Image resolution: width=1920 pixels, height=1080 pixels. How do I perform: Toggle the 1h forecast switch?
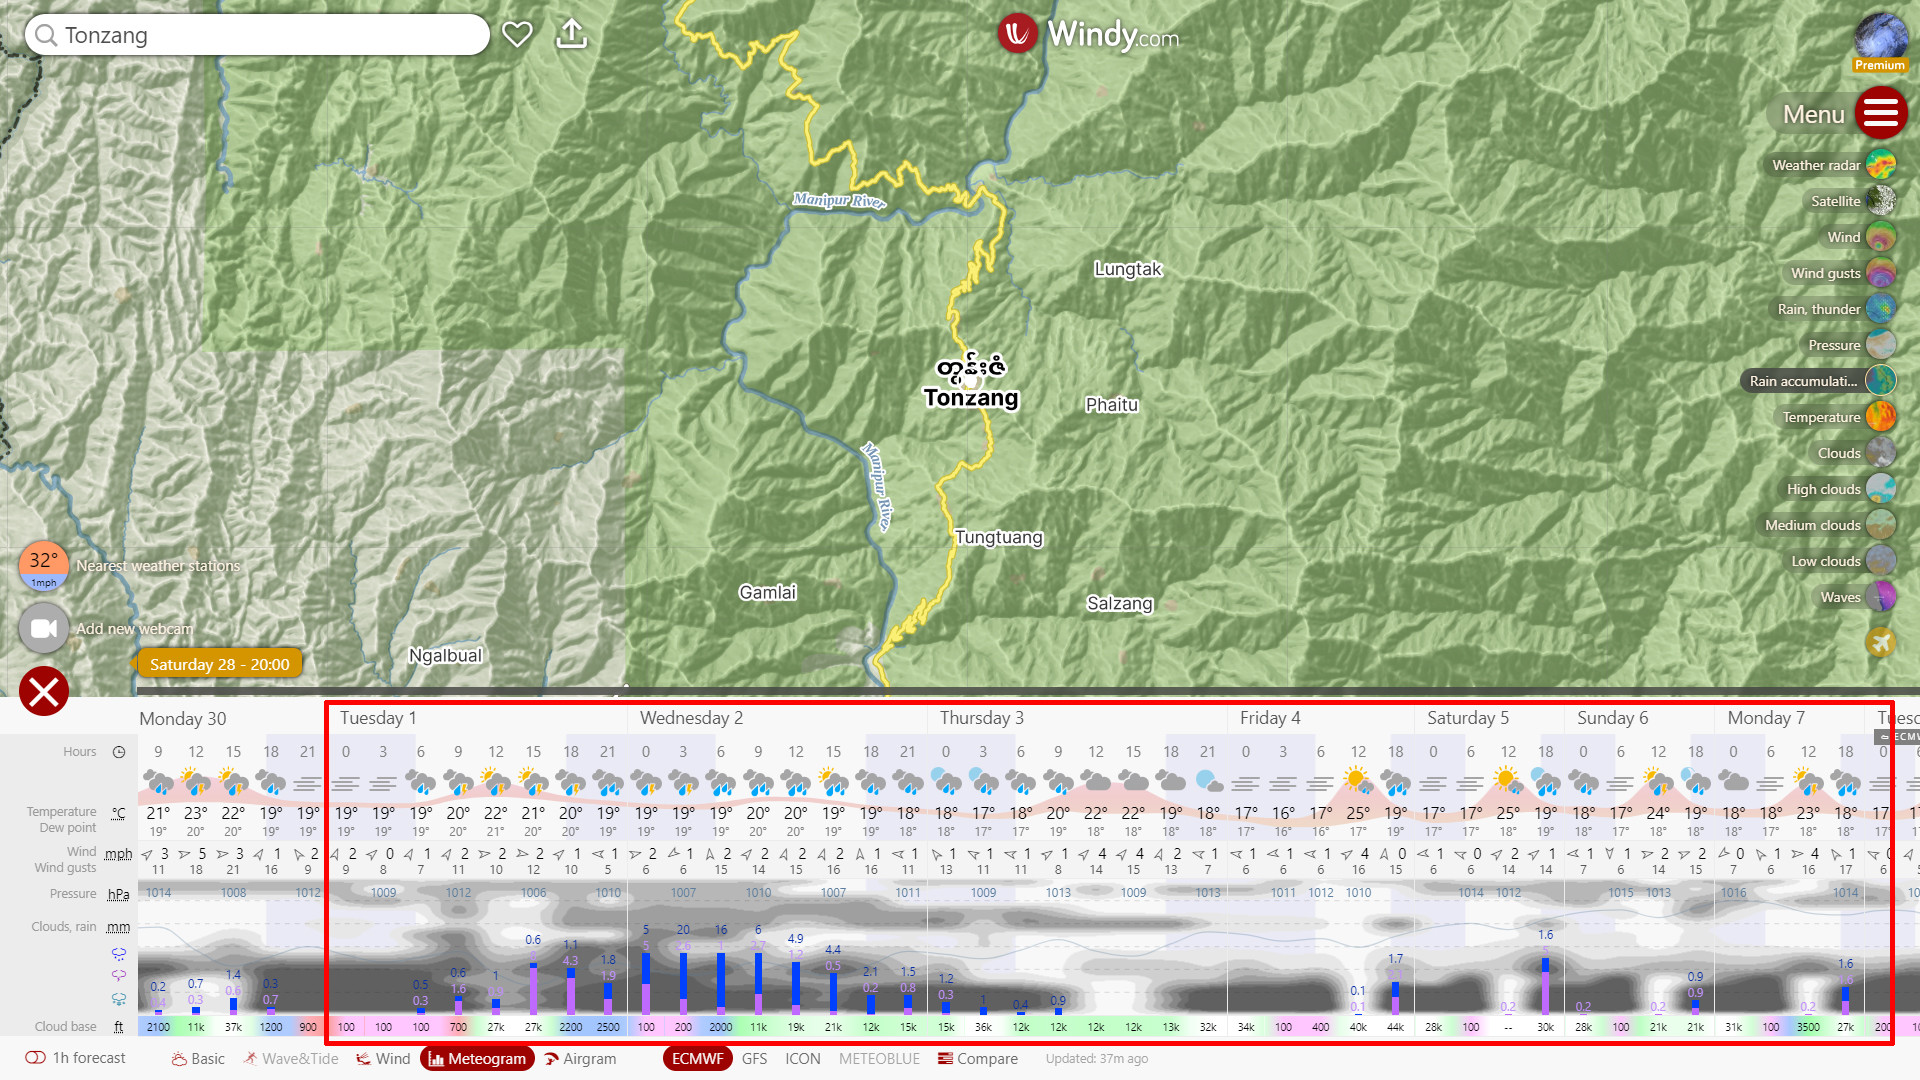[x=36, y=1058]
